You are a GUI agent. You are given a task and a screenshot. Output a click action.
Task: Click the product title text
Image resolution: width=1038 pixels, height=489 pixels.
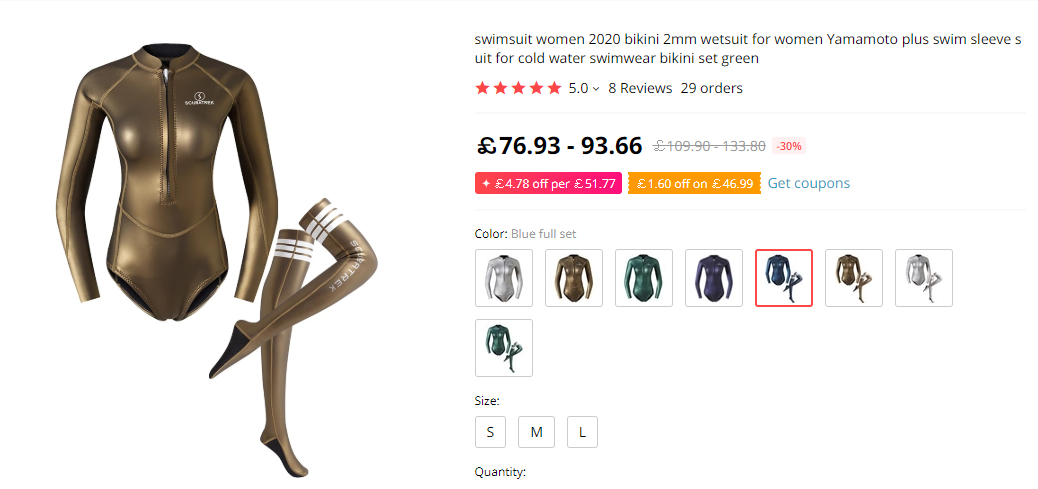748,49
